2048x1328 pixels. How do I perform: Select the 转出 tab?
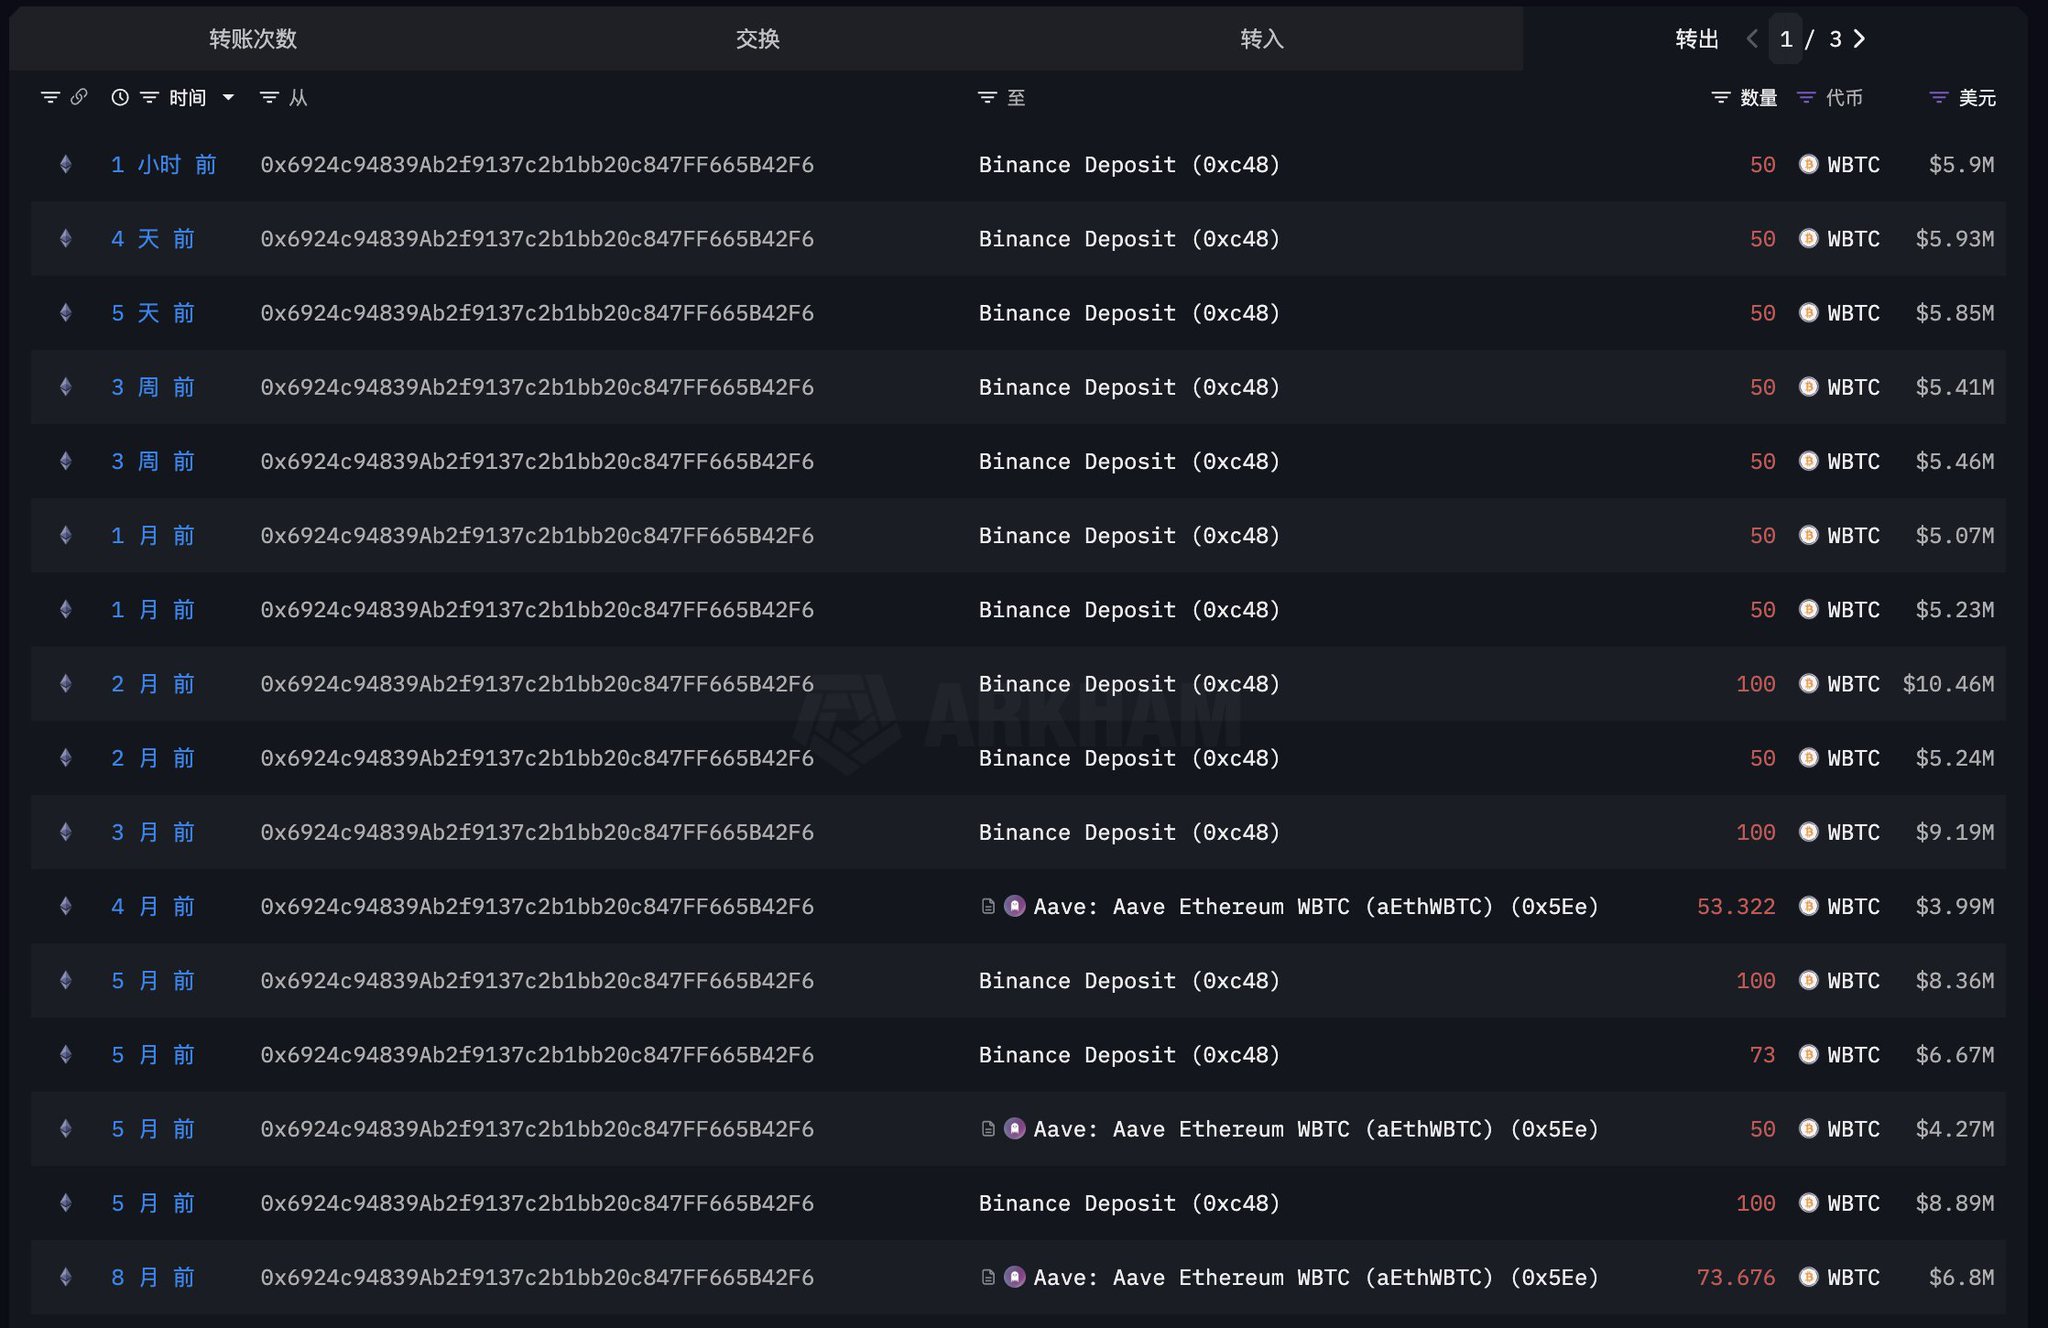(1697, 39)
